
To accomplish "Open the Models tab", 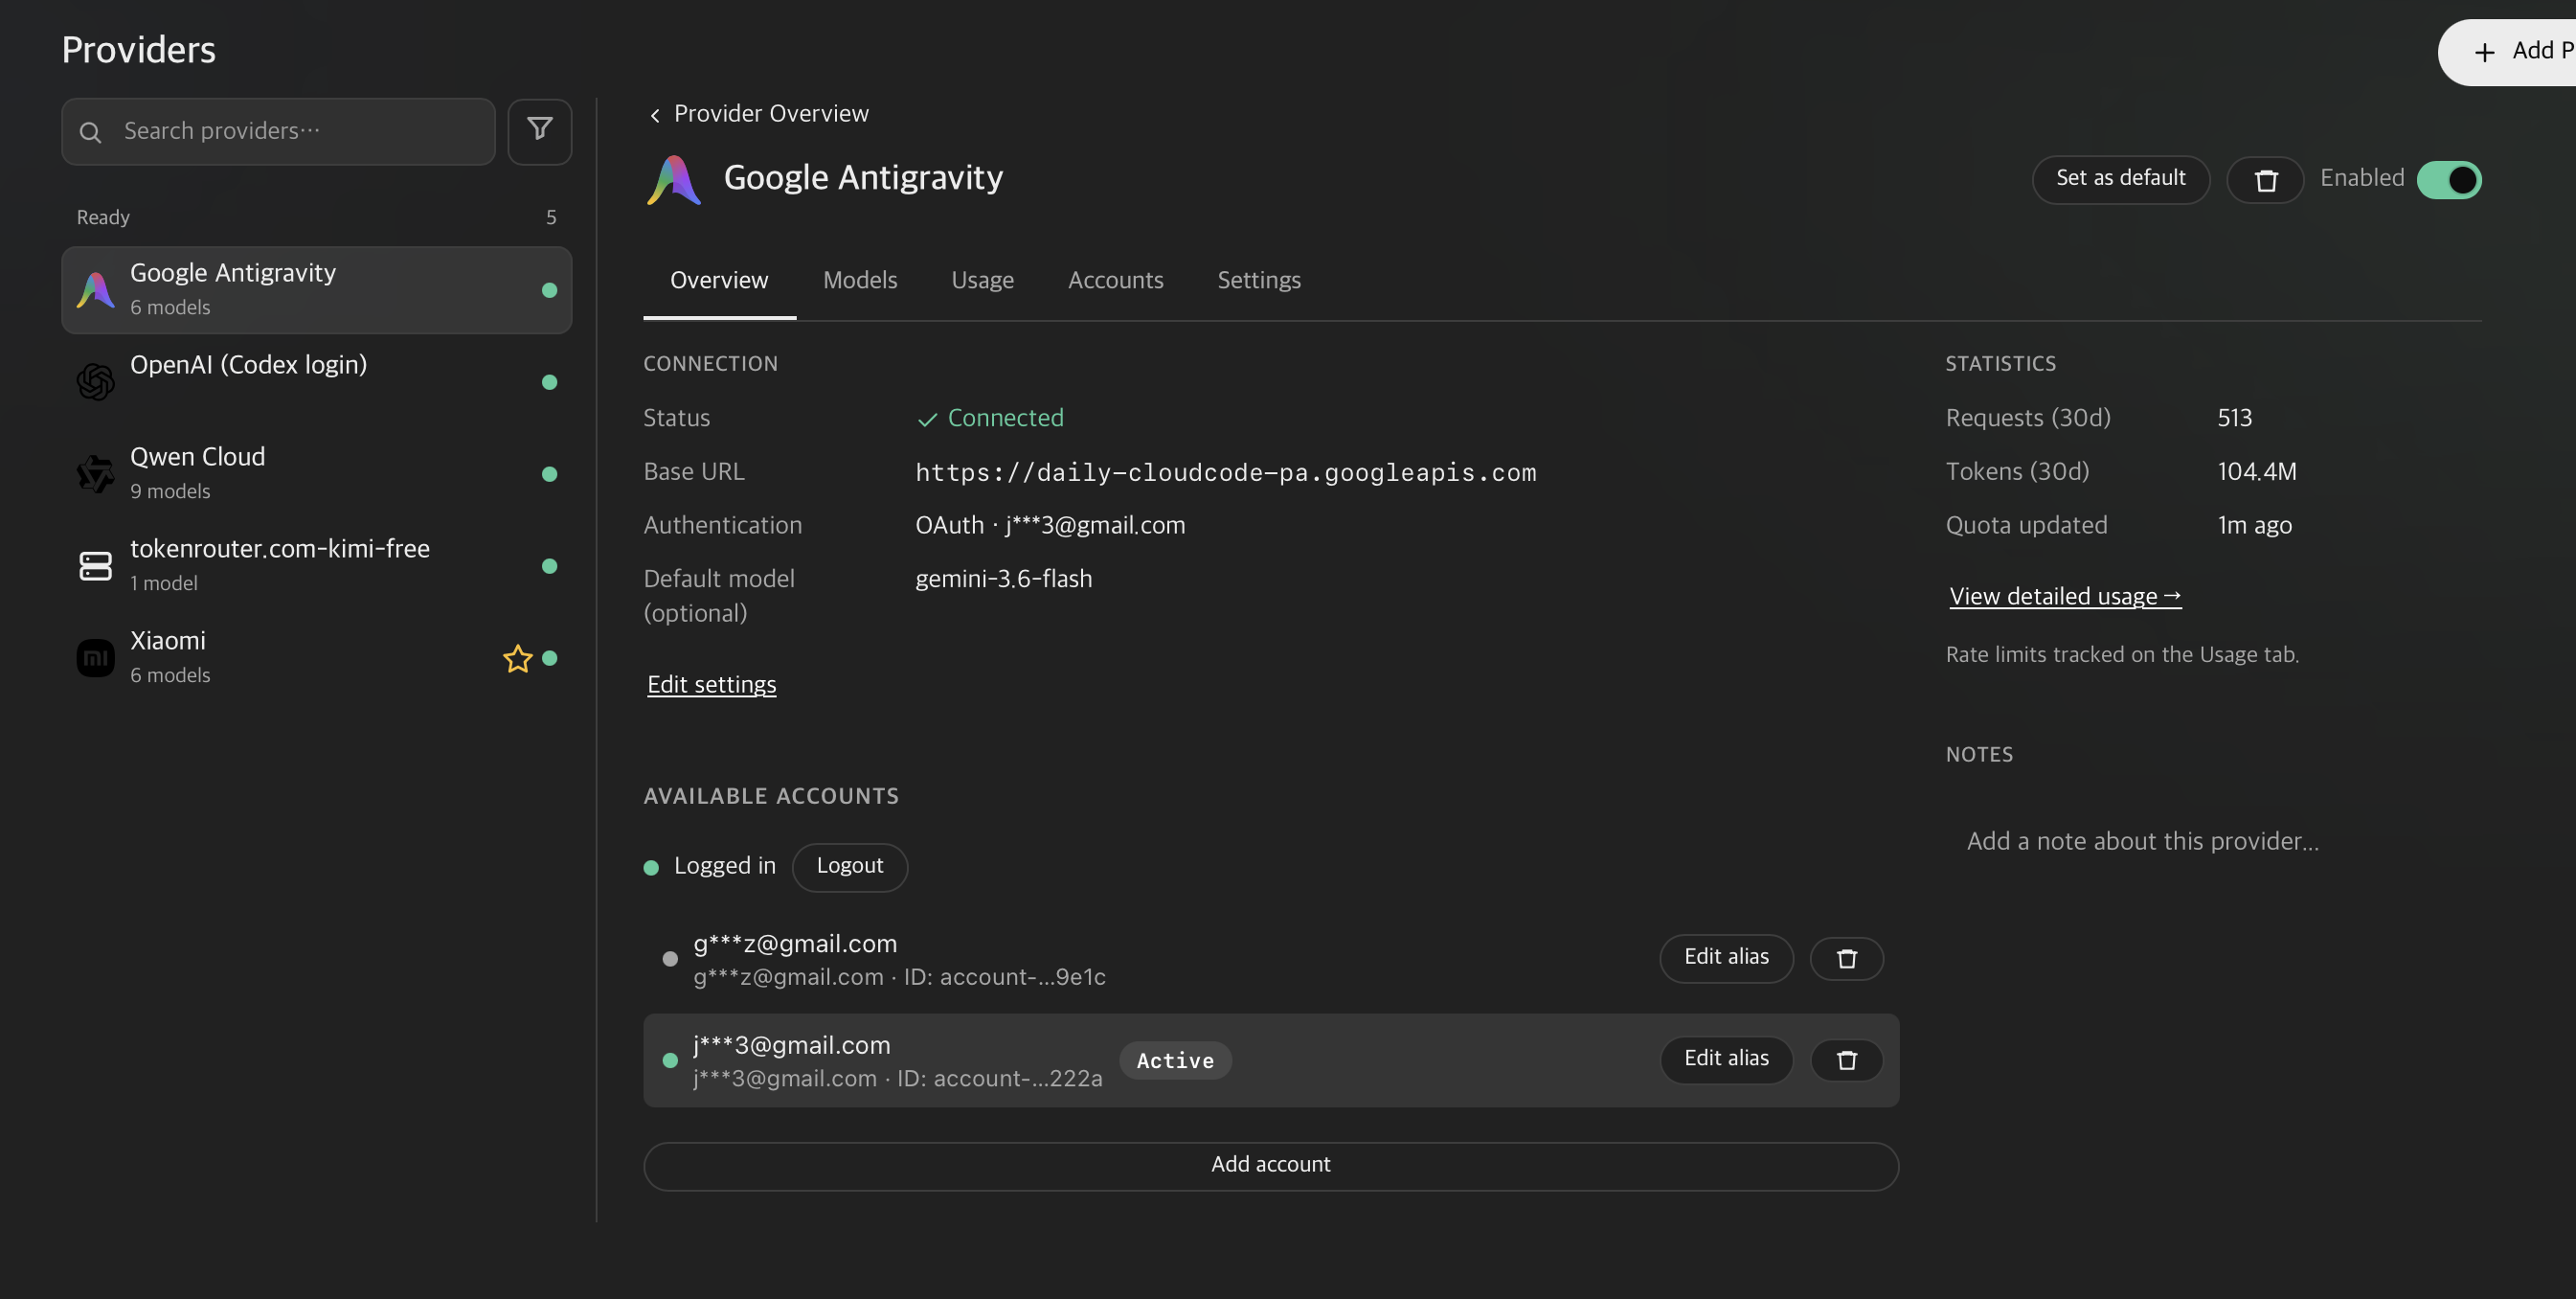I will click(x=860, y=280).
